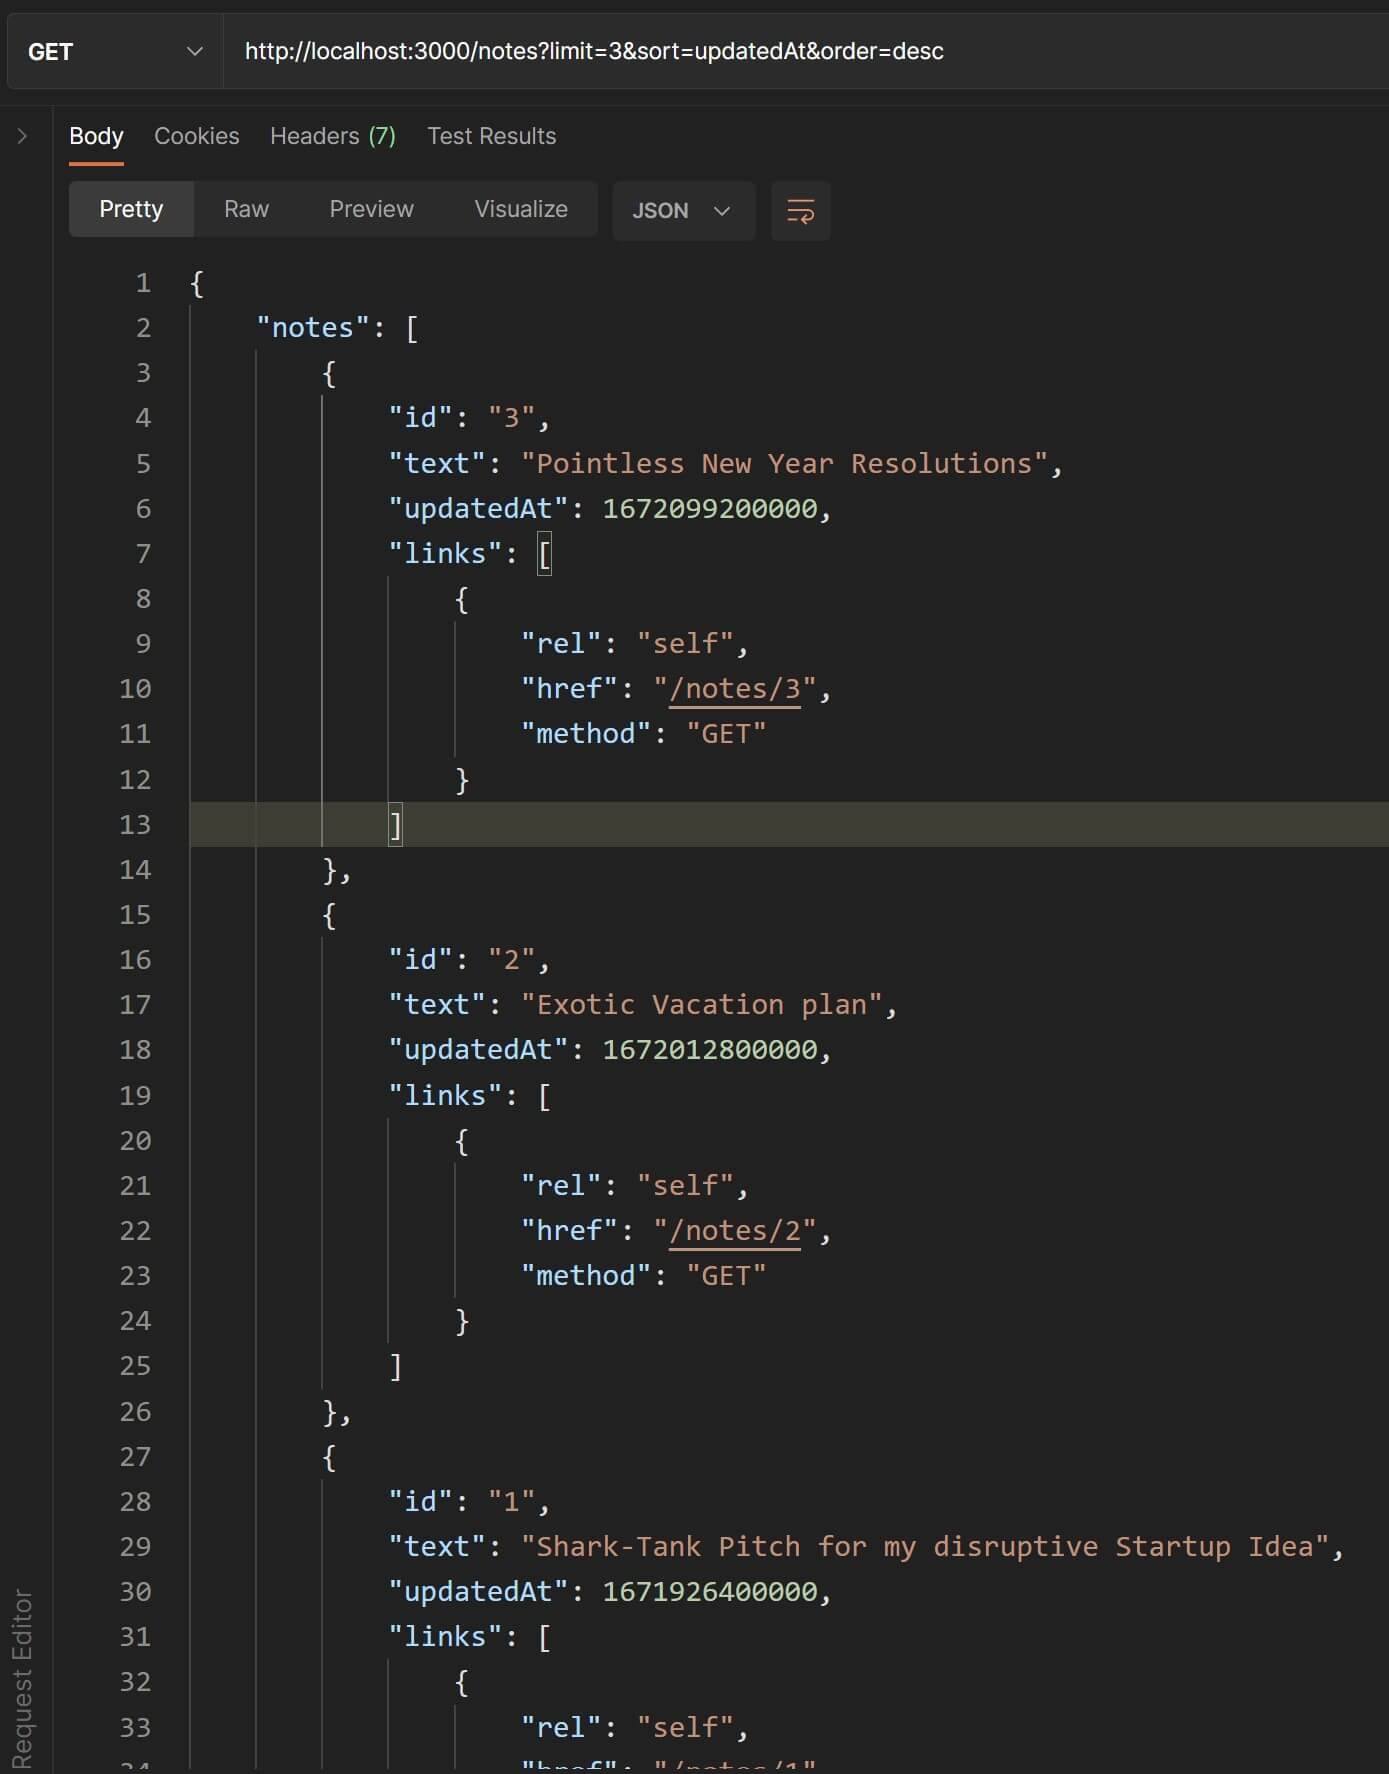Image resolution: width=1389 pixels, height=1774 pixels.
Task: Click the "self" value on line 33
Action: 685,1728
